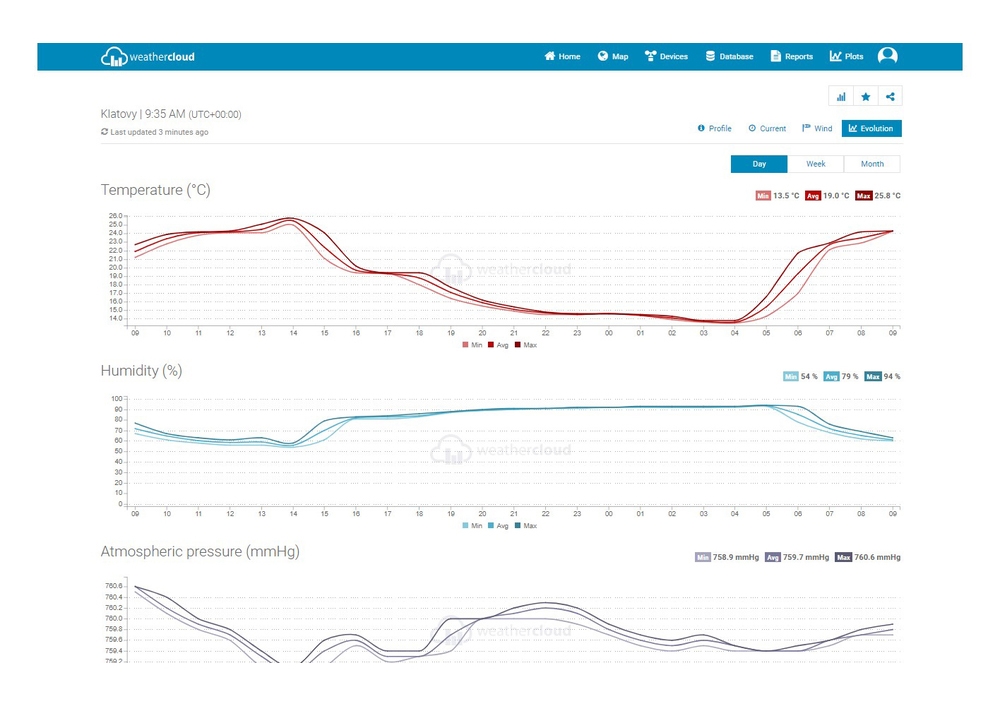The height and width of the screenshot is (706, 1000).
Task: Click the share icon button
Action: (890, 97)
